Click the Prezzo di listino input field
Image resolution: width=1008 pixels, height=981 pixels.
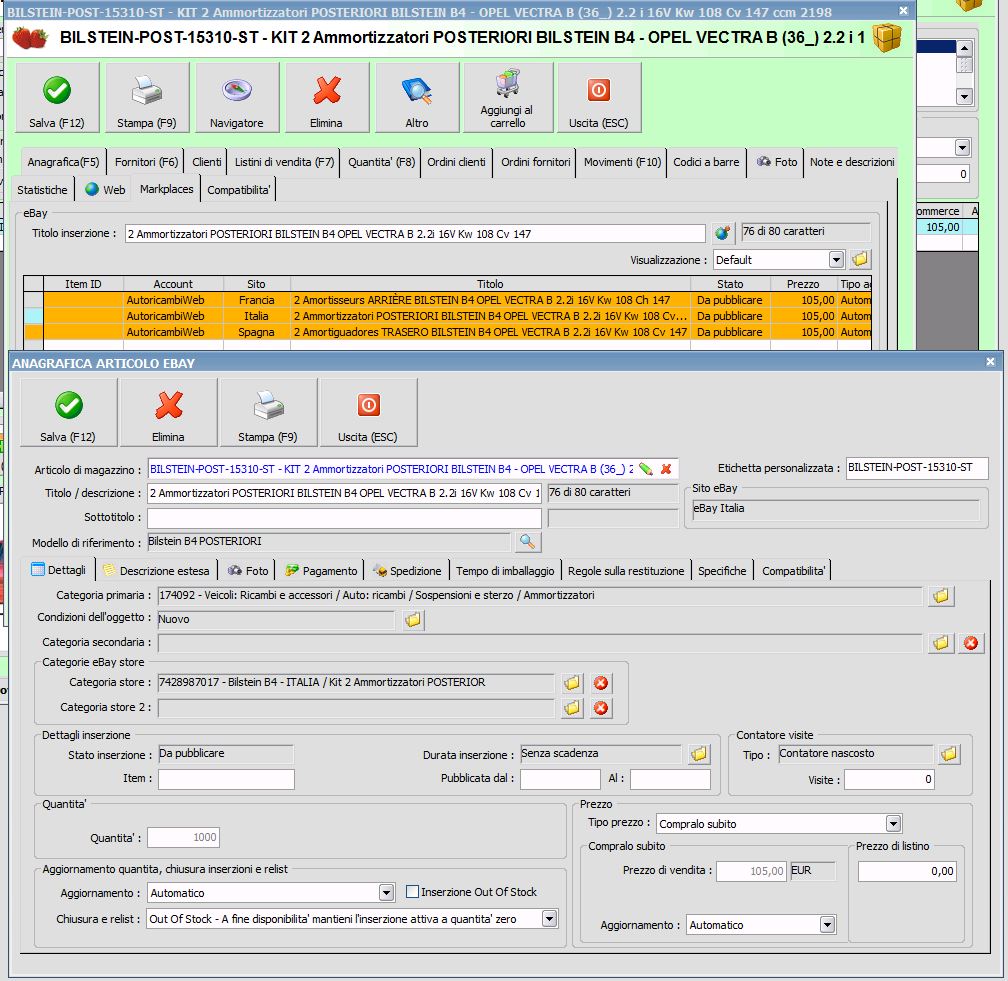point(907,872)
